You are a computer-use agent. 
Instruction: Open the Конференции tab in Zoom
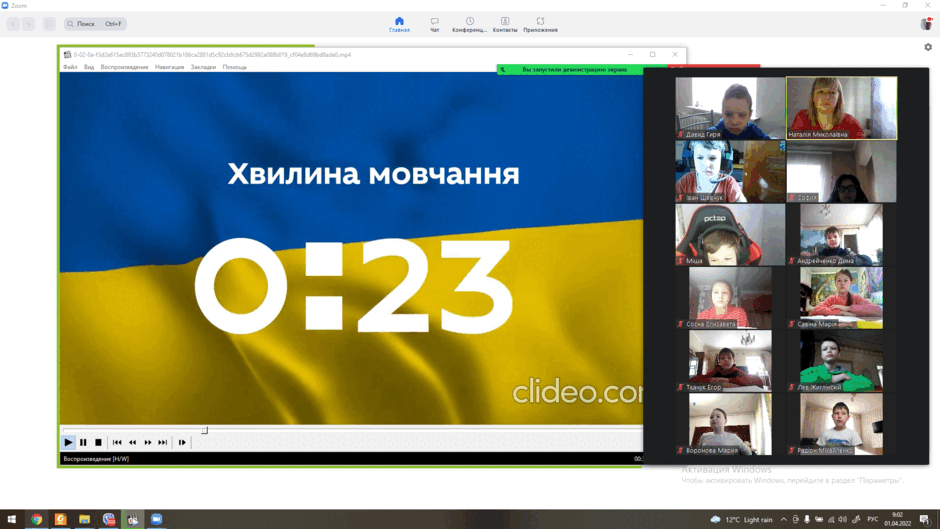click(x=469, y=24)
